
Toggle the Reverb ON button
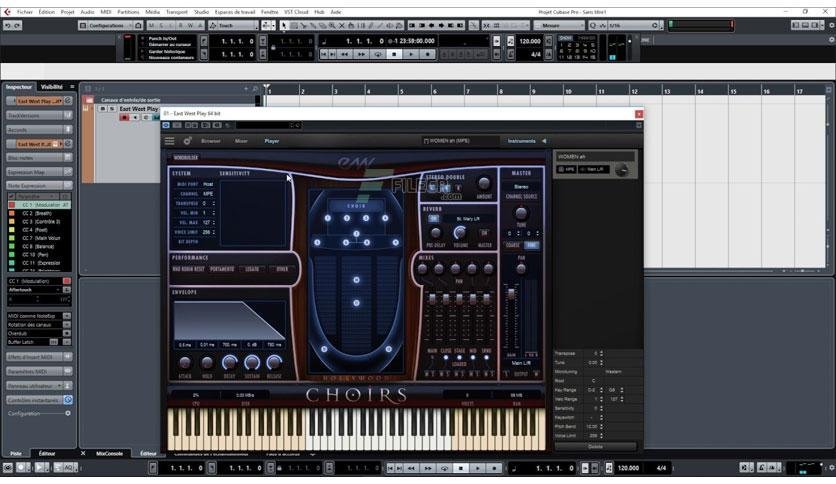pyautogui.click(x=432, y=219)
